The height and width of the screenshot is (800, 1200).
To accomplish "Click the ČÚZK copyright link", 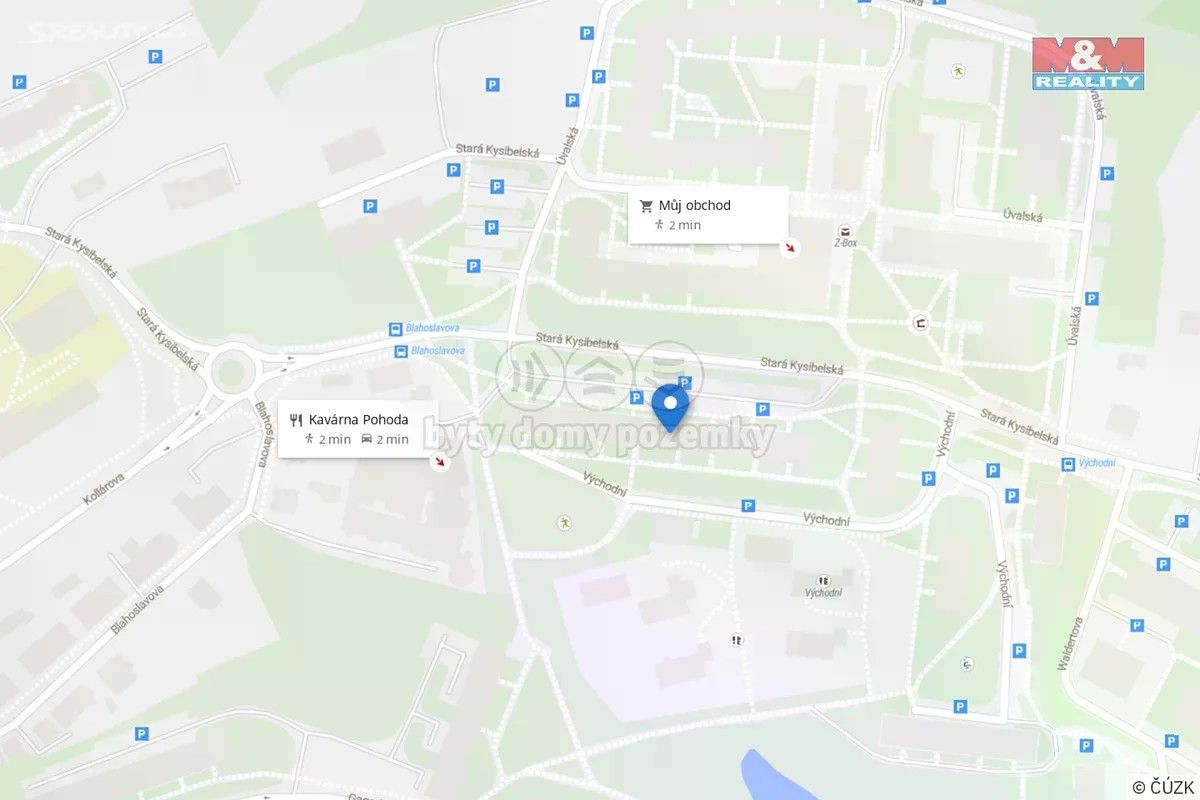I will [x=1165, y=787].
